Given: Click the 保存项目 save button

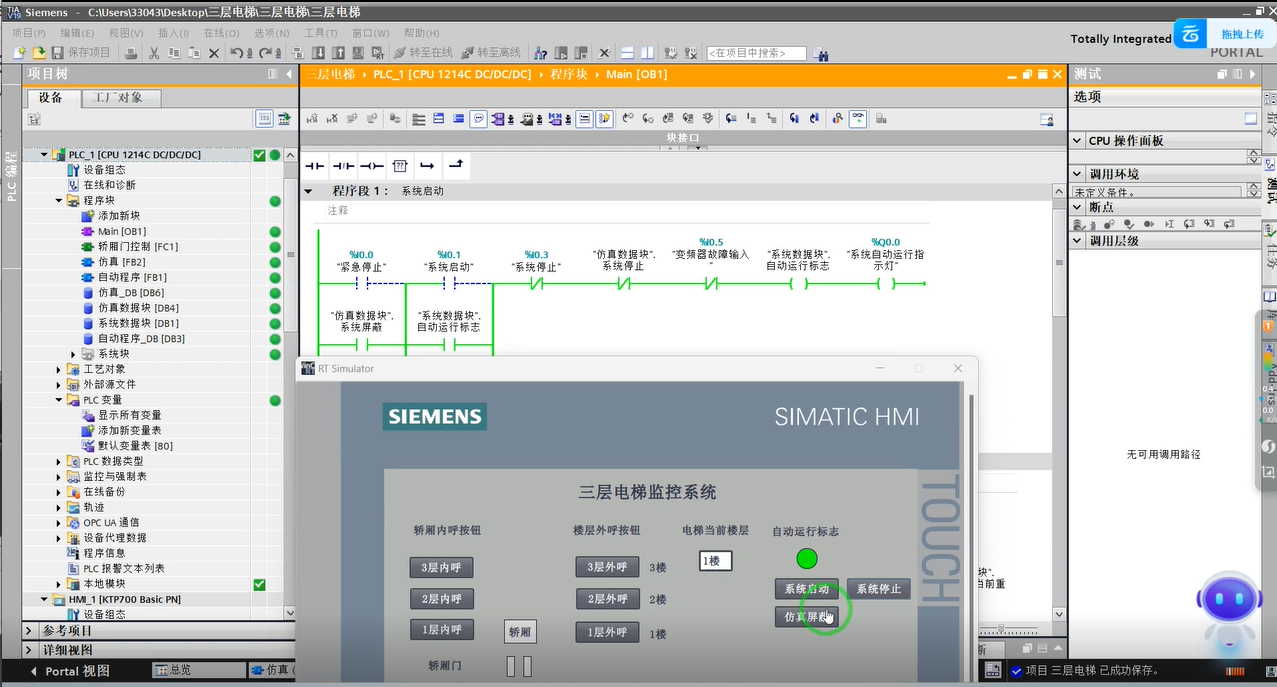Looking at the screenshot, I should coord(81,52).
